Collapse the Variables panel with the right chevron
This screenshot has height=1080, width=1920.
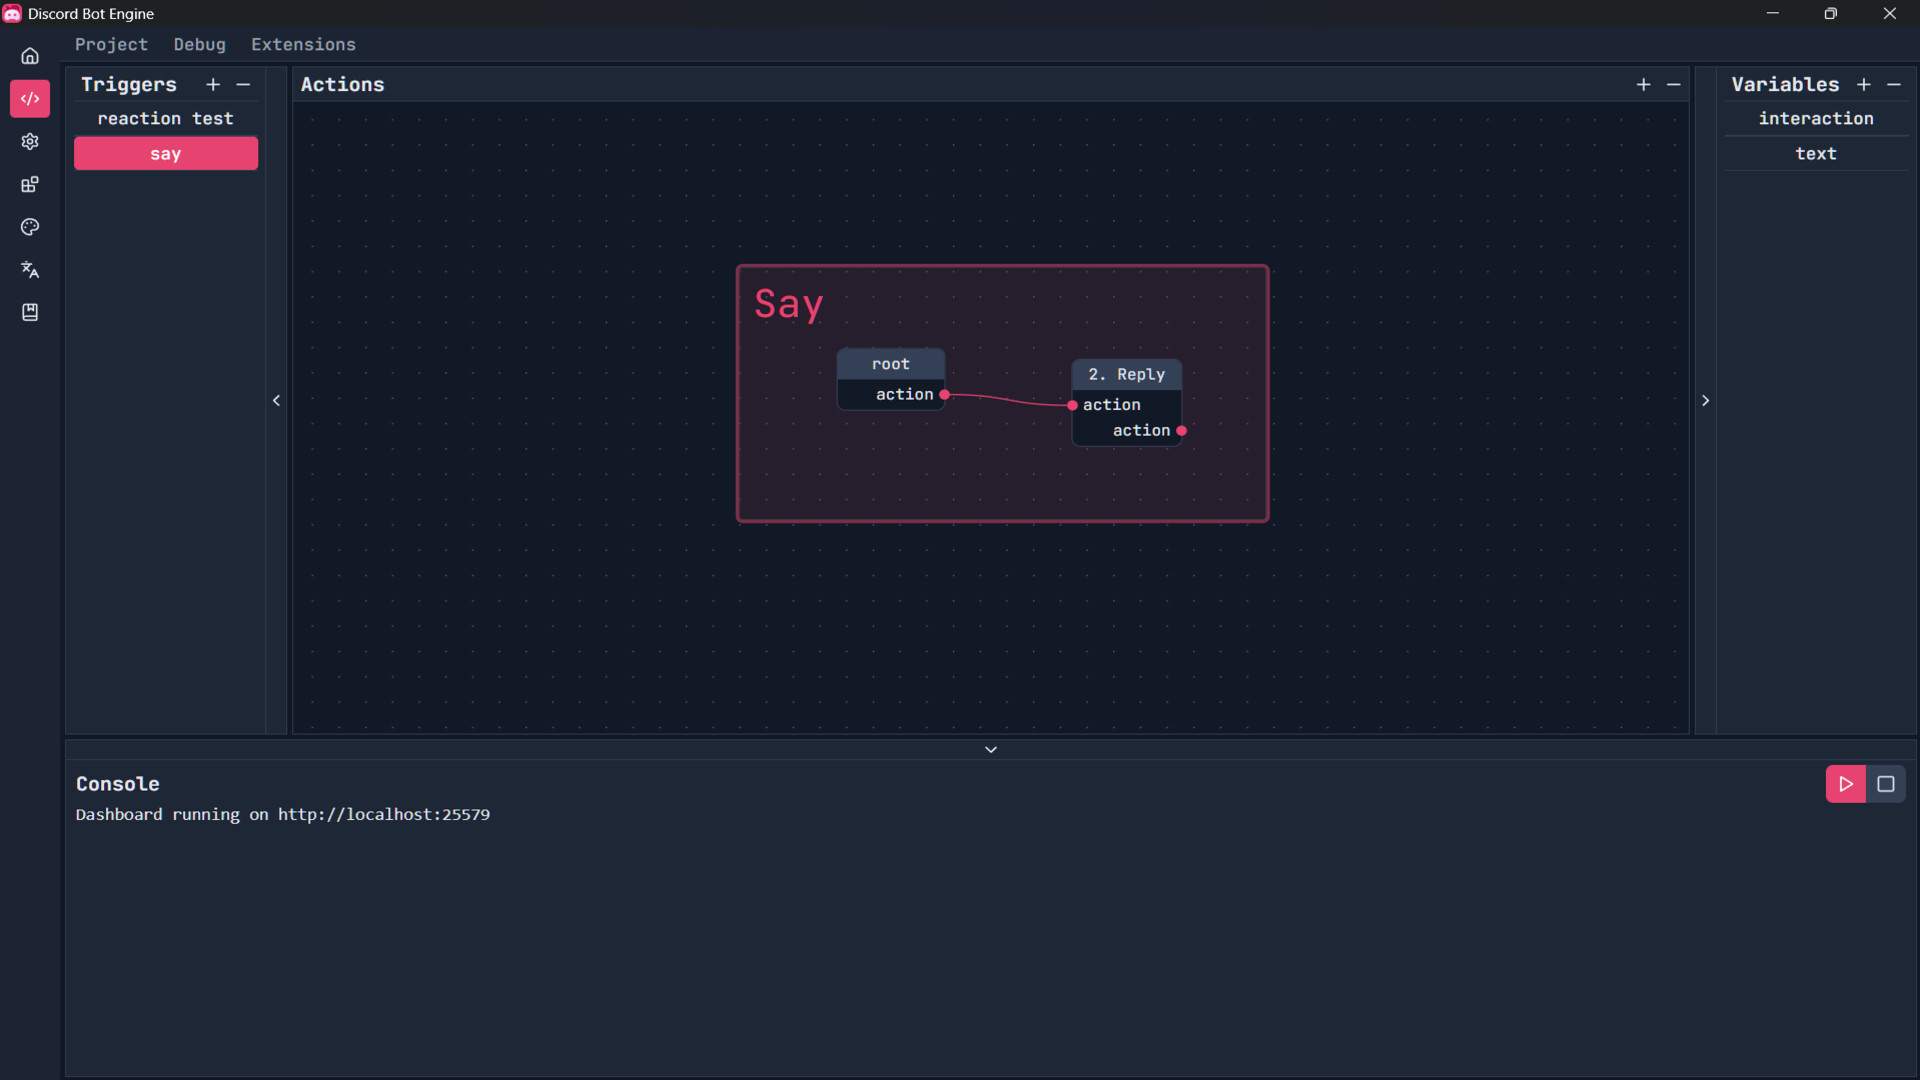pyautogui.click(x=1705, y=400)
